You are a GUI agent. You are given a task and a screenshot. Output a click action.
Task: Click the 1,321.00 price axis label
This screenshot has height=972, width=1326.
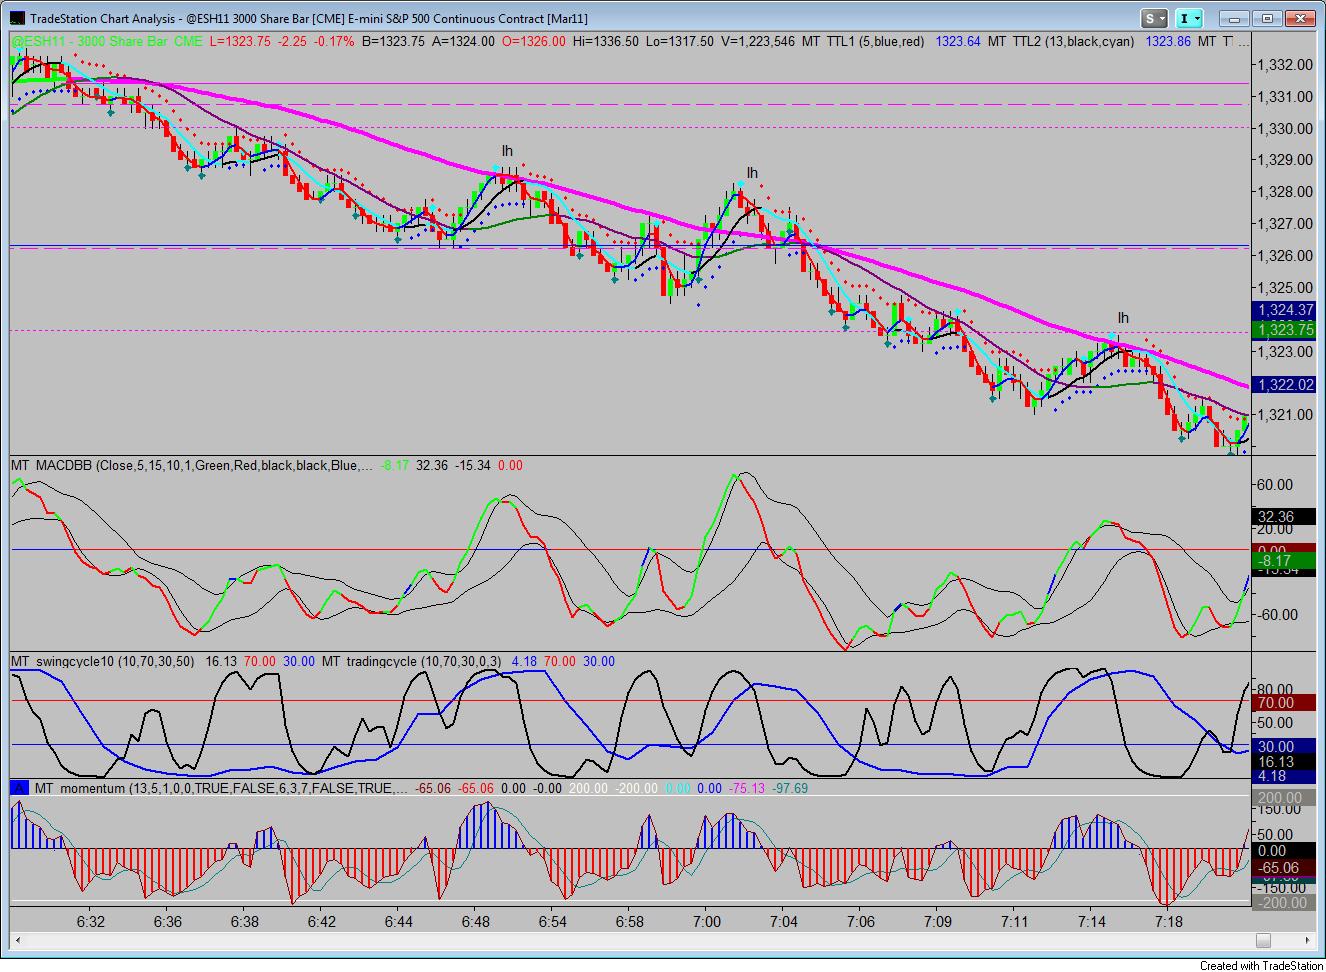click(1286, 415)
